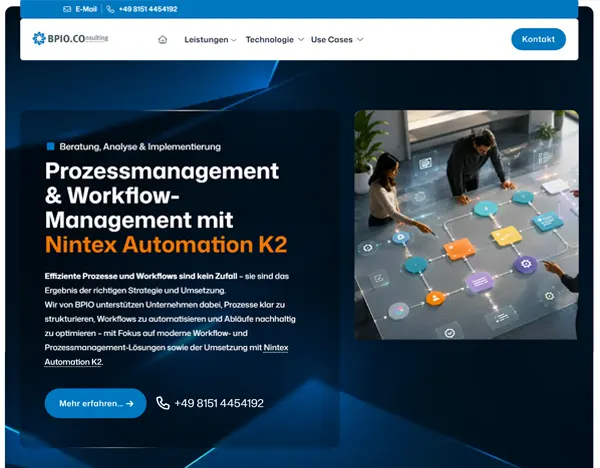Viewport: 600px width, 468px height.
Task: Open the Use Cases menu
Action: (331, 39)
